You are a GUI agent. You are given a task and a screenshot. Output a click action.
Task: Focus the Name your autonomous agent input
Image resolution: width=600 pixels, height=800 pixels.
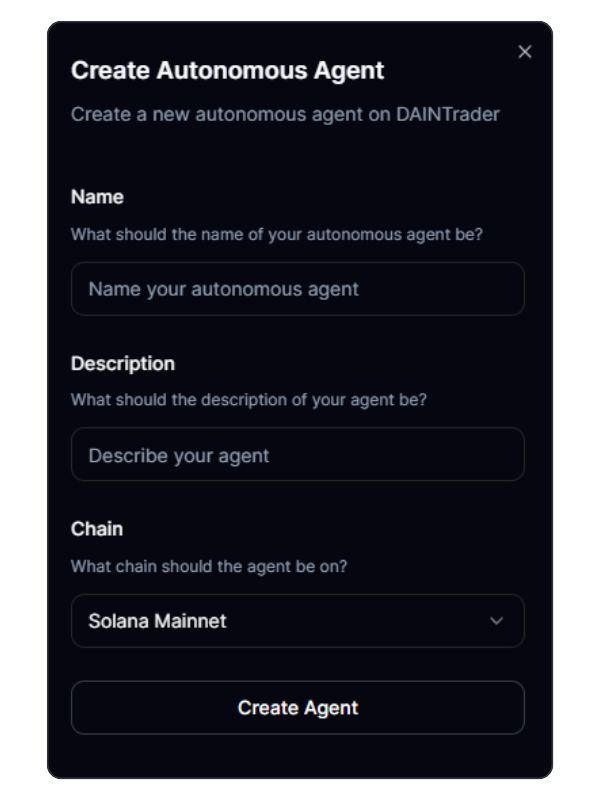pyautogui.click(x=297, y=288)
